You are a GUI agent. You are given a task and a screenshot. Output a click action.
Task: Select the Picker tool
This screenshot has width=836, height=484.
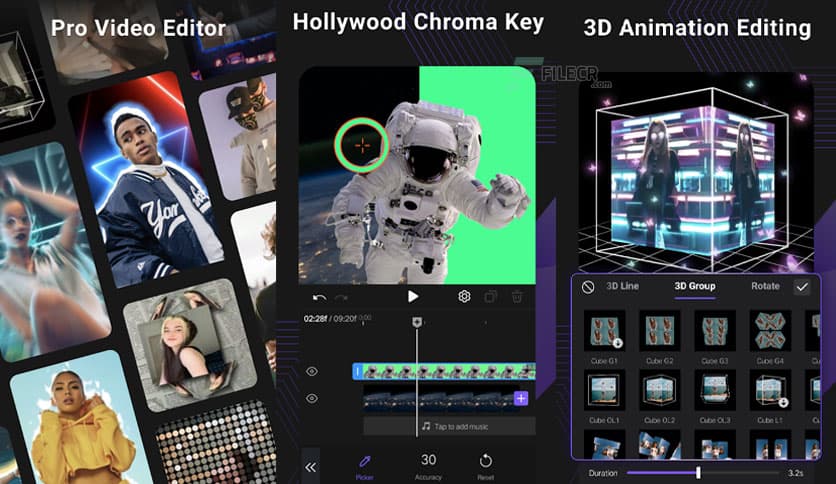365,467
